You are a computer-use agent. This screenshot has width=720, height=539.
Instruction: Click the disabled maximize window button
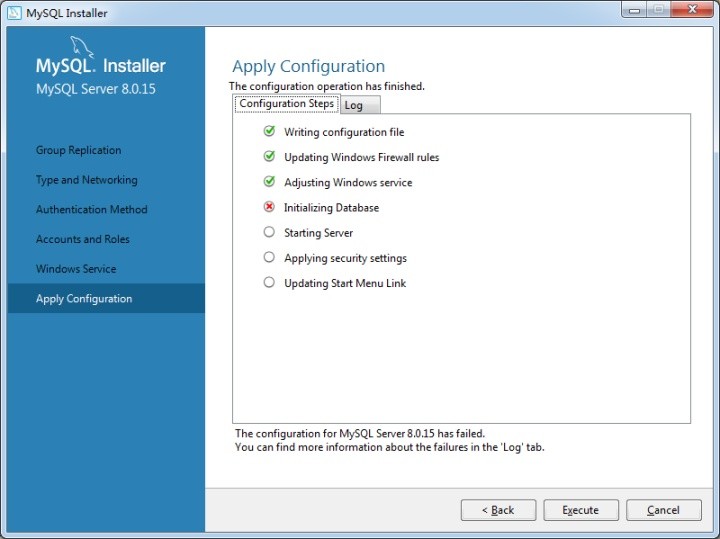658,10
